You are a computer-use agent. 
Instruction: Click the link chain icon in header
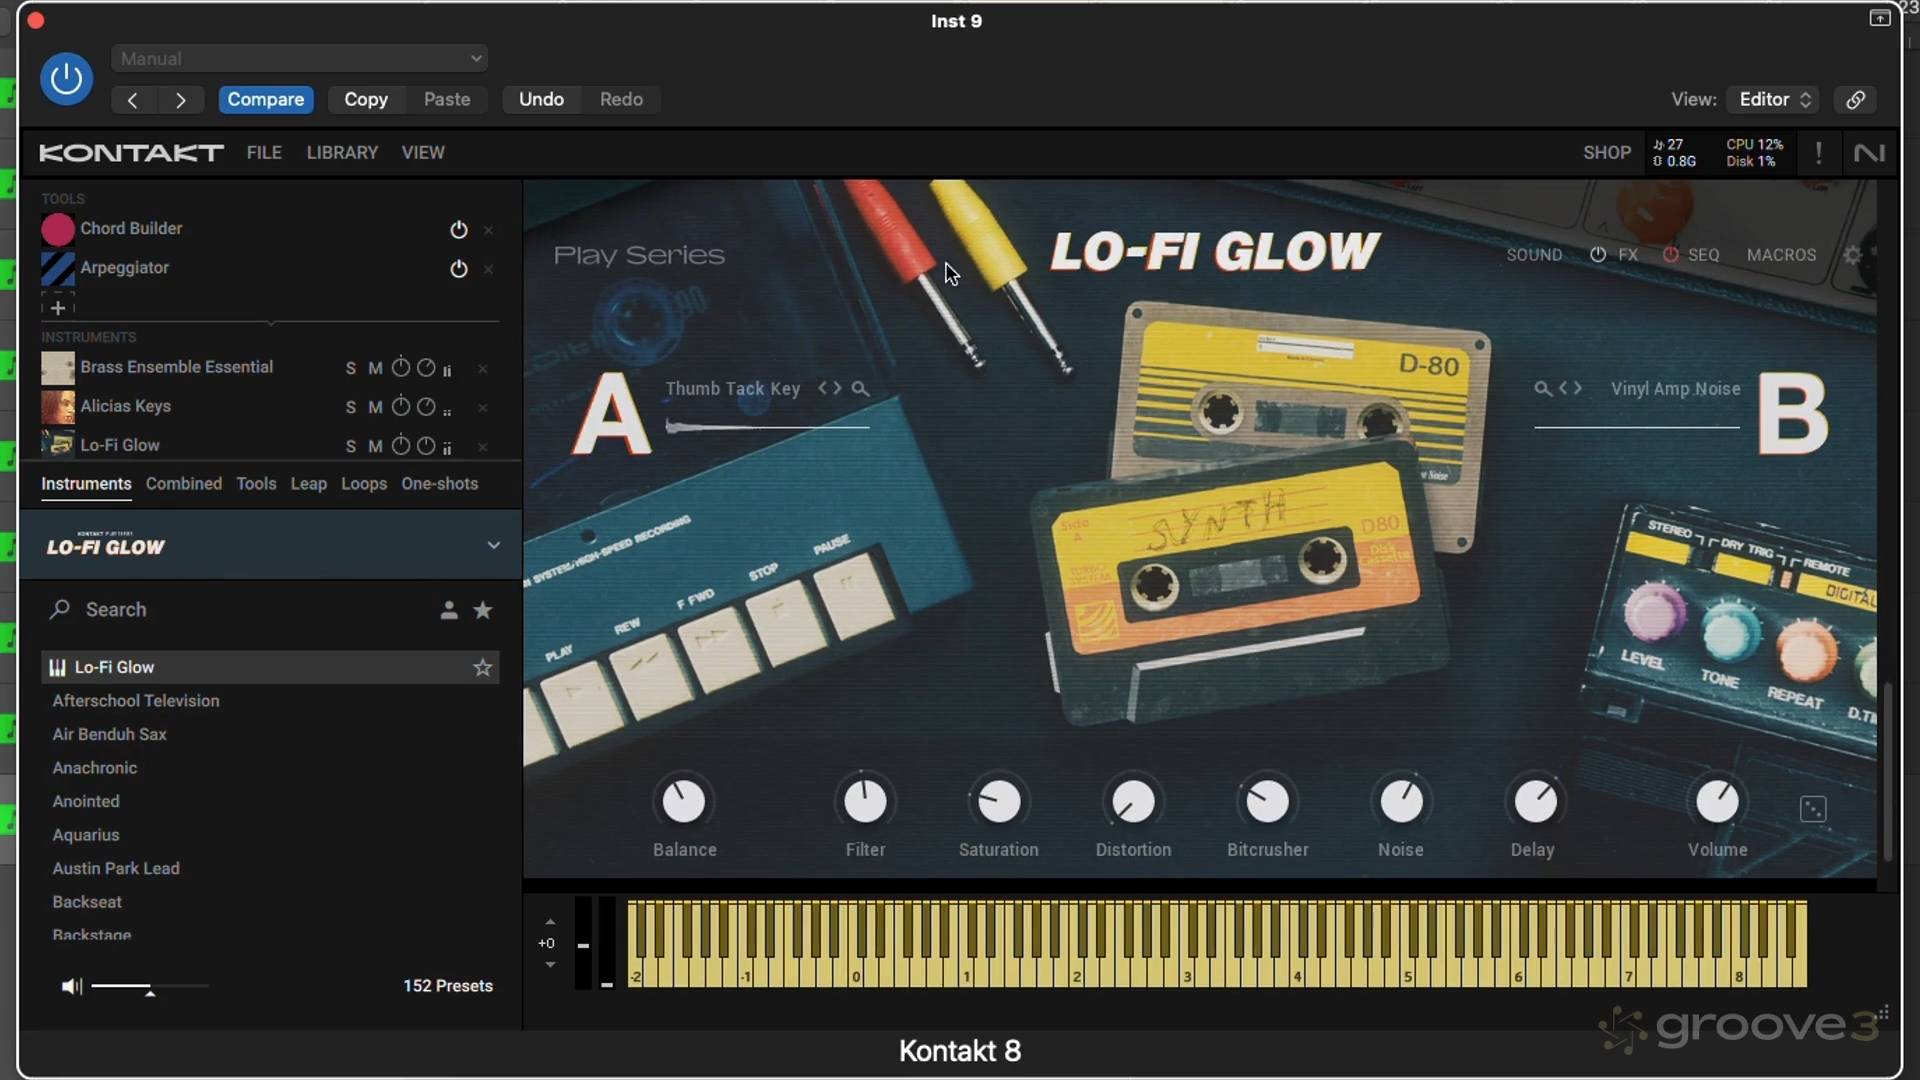coord(1855,100)
